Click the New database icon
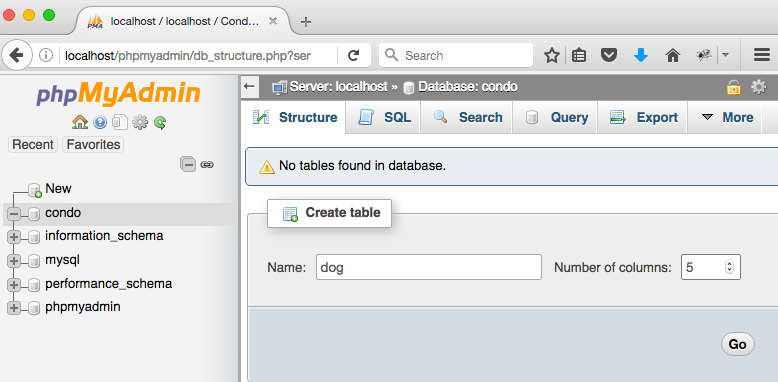This screenshot has width=778, height=382. point(34,190)
